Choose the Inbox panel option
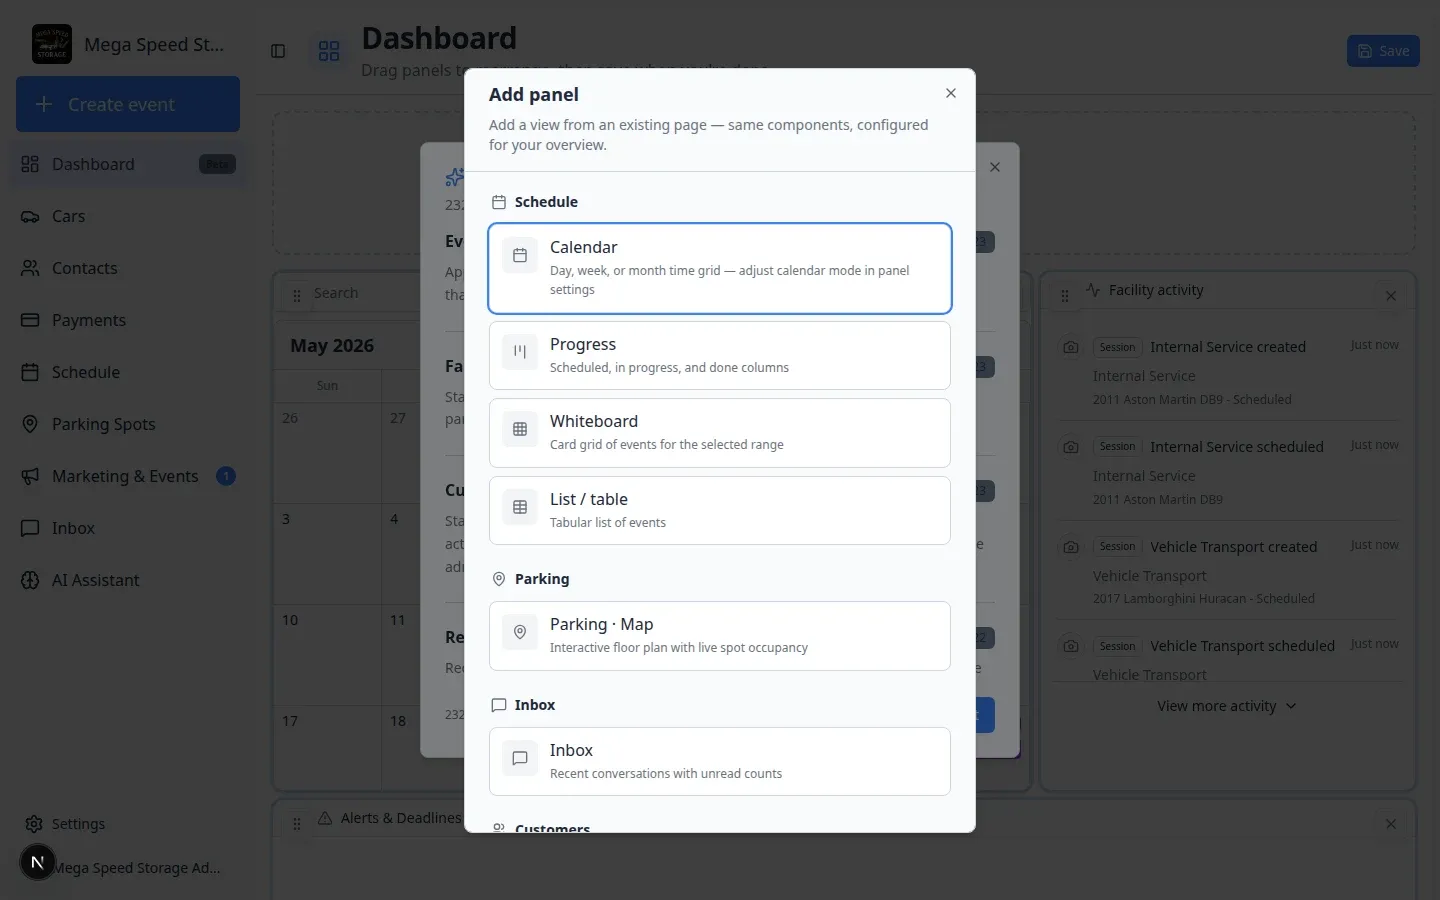The image size is (1440, 900). pos(719,761)
